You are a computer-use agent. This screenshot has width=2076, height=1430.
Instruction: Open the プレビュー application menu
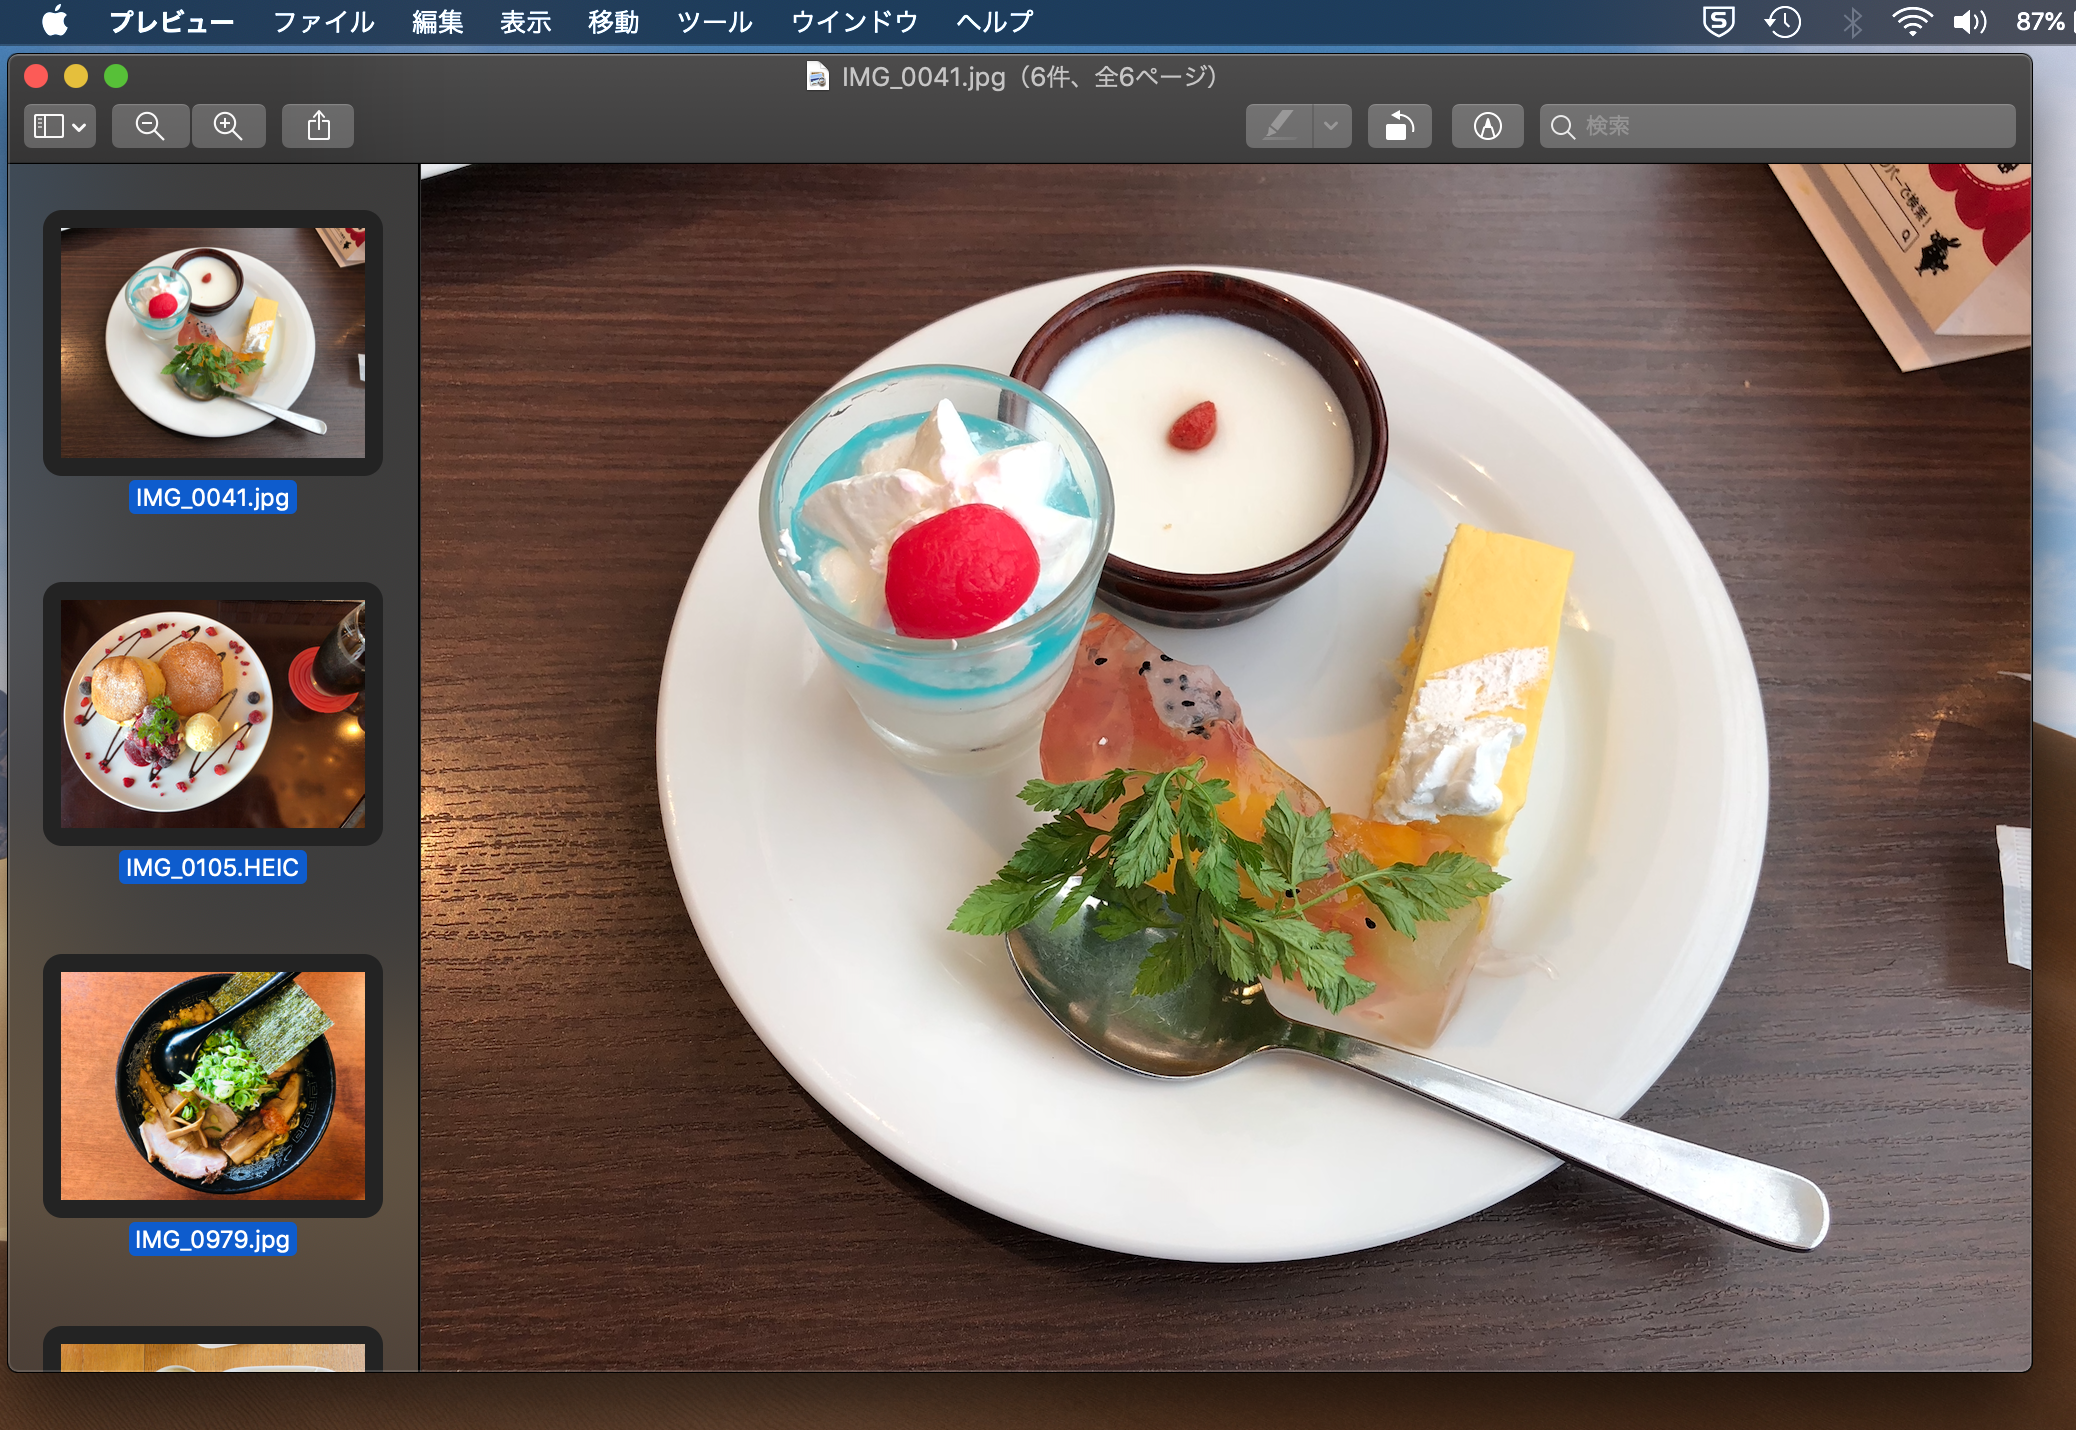[x=171, y=21]
